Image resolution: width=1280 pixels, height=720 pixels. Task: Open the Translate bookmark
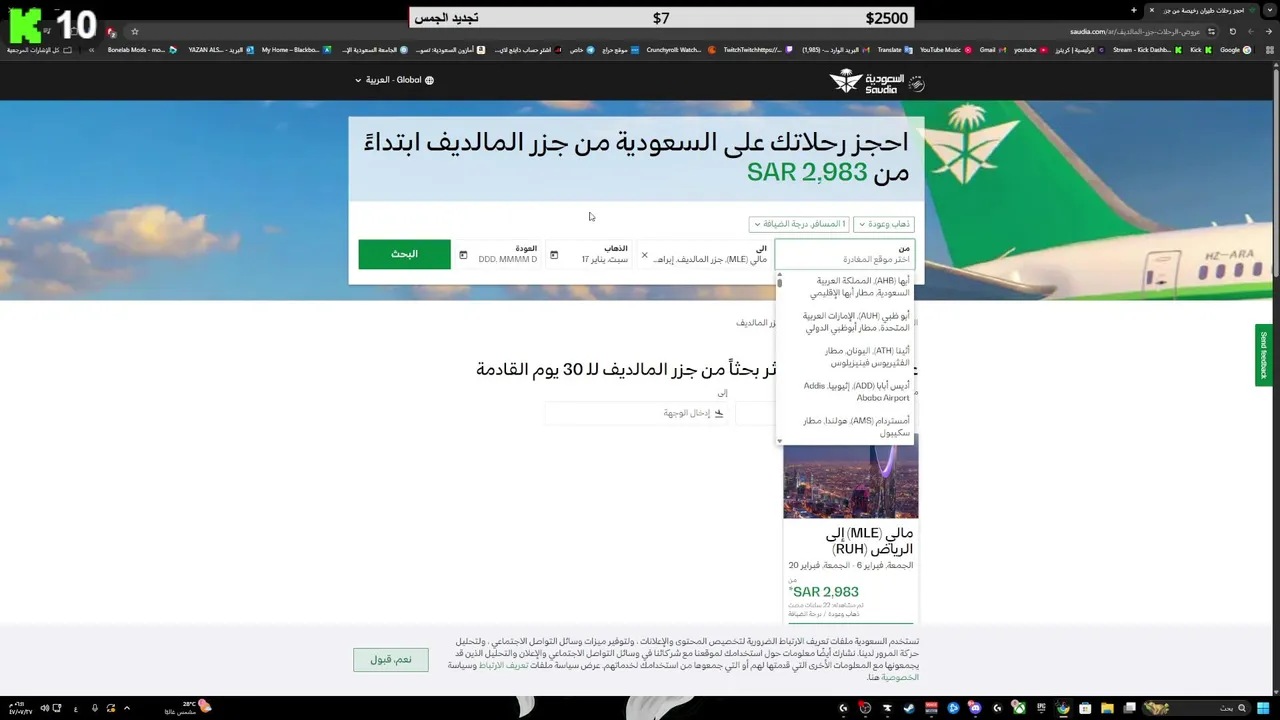point(894,50)
